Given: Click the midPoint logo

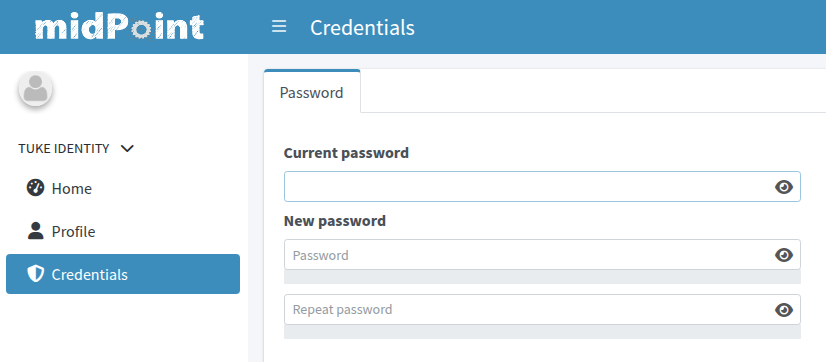Looking at the screenshot, I should point(120,27).
